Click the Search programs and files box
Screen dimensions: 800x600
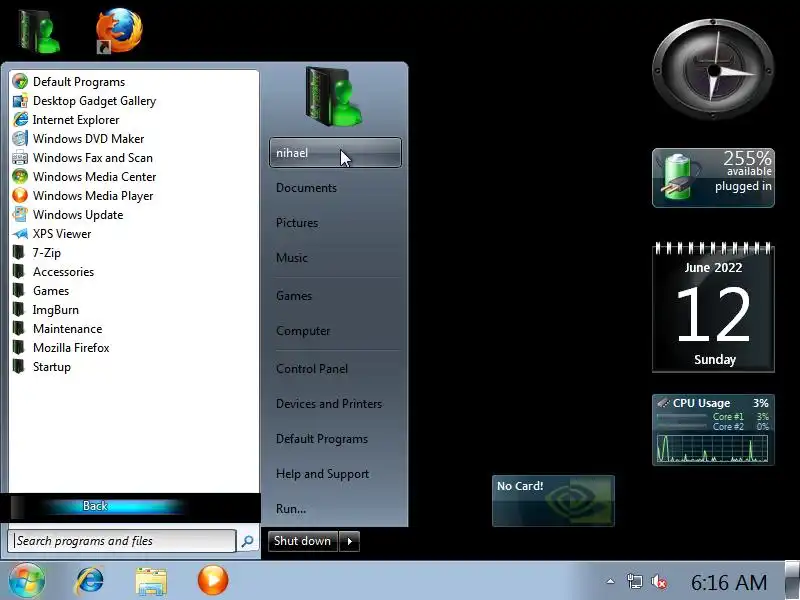point(122,541)
